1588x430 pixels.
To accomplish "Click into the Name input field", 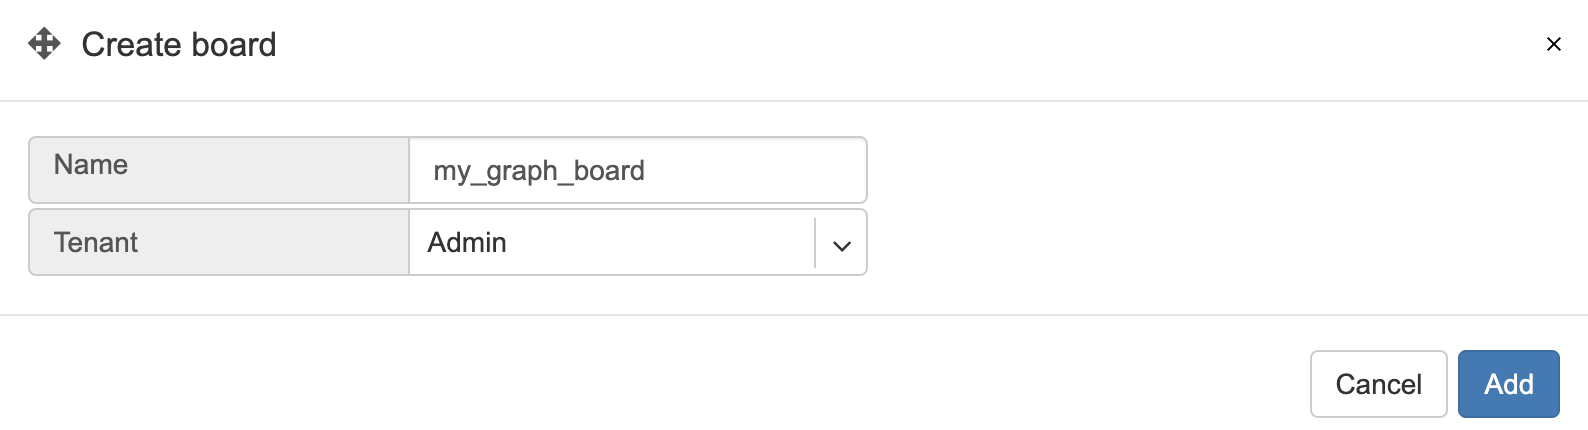I will click(638, 170).
